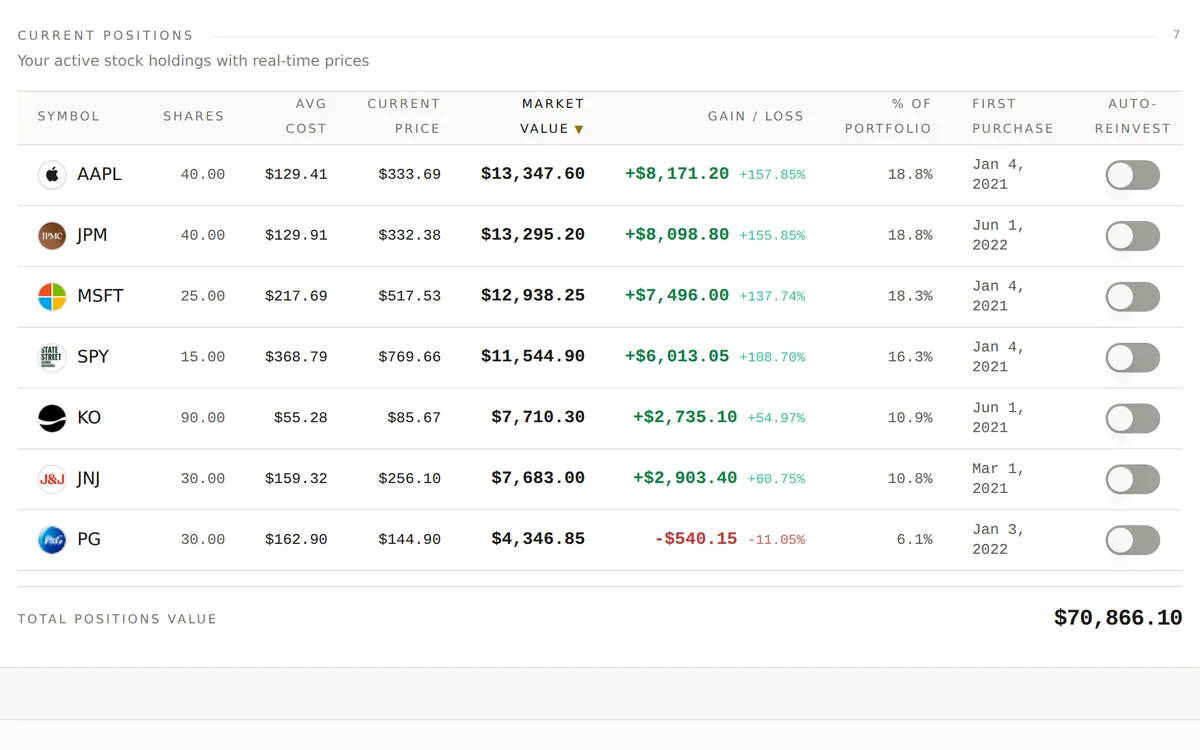Click JNJ gain +$2,903.40
Viewport: 1200px width, 750px height.
click(685, 479)
